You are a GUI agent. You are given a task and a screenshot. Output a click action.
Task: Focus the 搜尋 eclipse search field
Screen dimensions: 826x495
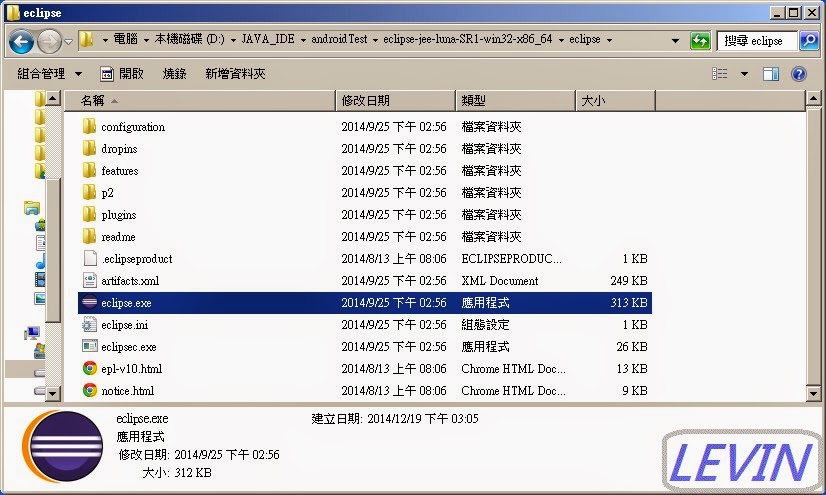click(x=757, y=41)
